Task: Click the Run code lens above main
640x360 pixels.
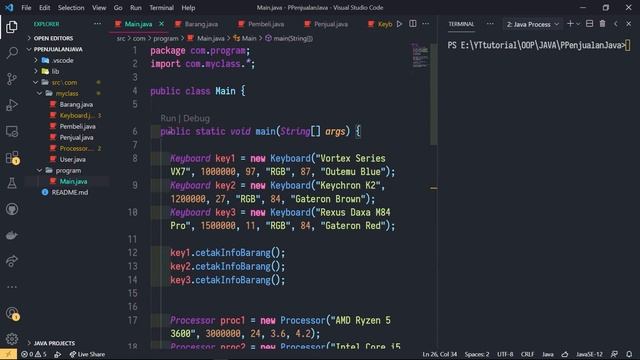Action: [168, 118]
